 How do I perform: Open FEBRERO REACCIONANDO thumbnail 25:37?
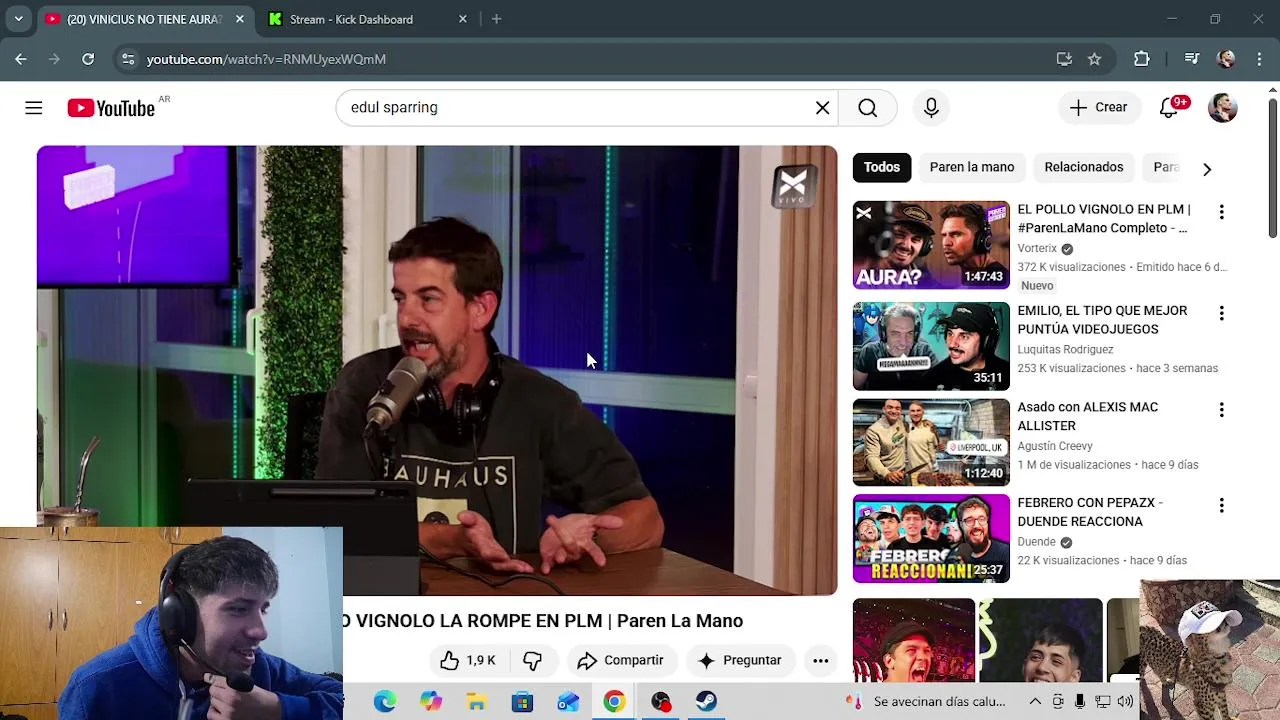pos(931,538)
